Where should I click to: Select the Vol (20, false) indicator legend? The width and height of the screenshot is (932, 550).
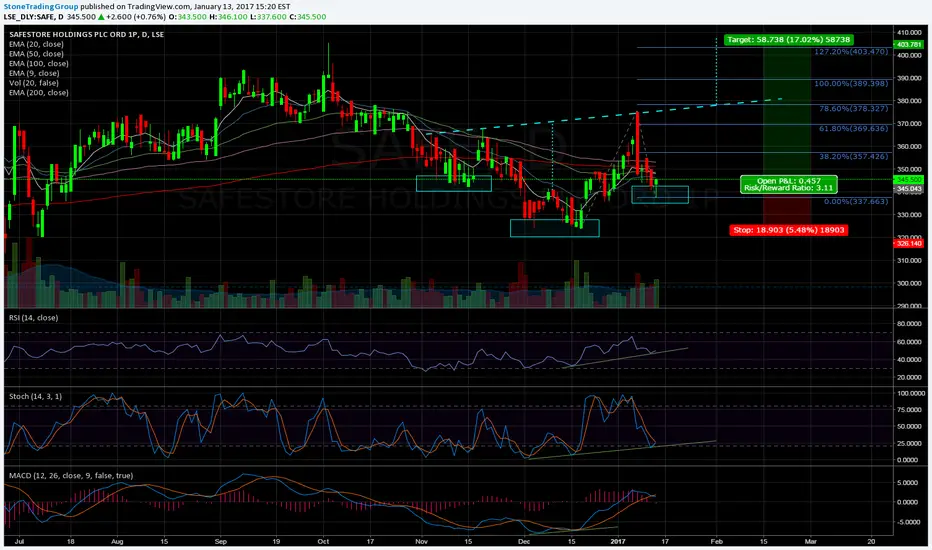click(x=33, y=83)
